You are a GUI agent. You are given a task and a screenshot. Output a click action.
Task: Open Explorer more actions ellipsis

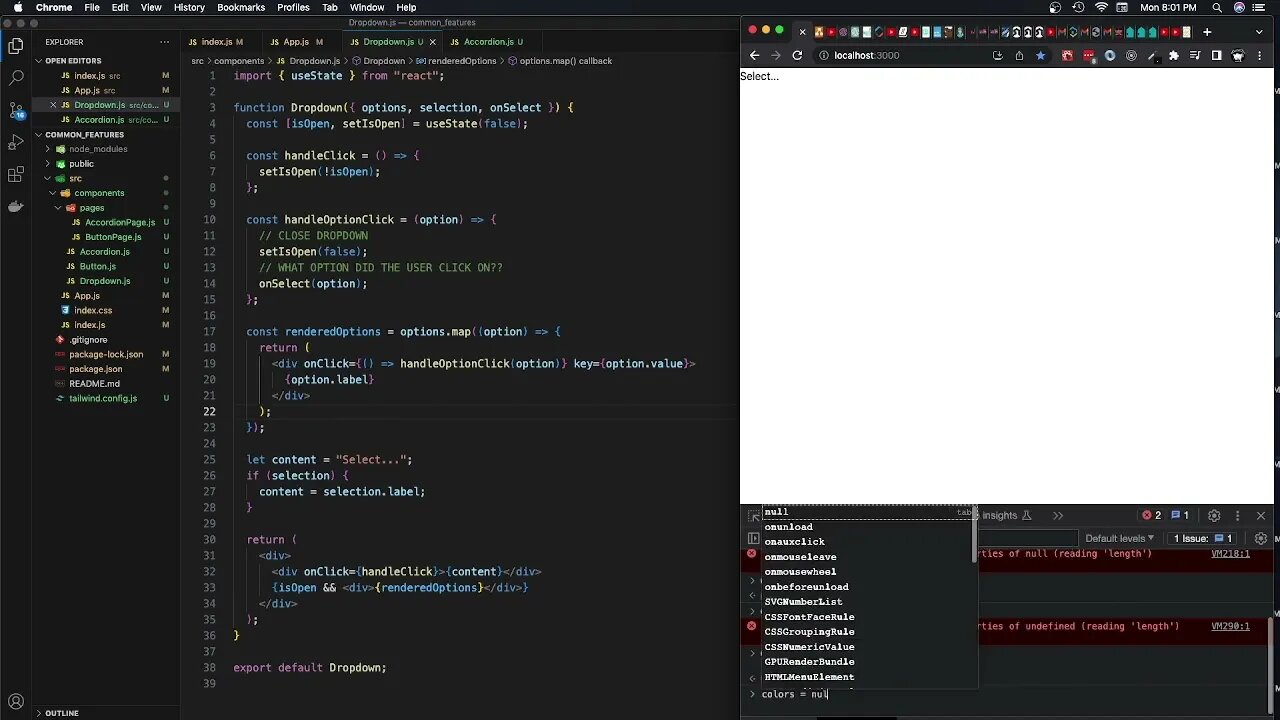tap(165, 42)
